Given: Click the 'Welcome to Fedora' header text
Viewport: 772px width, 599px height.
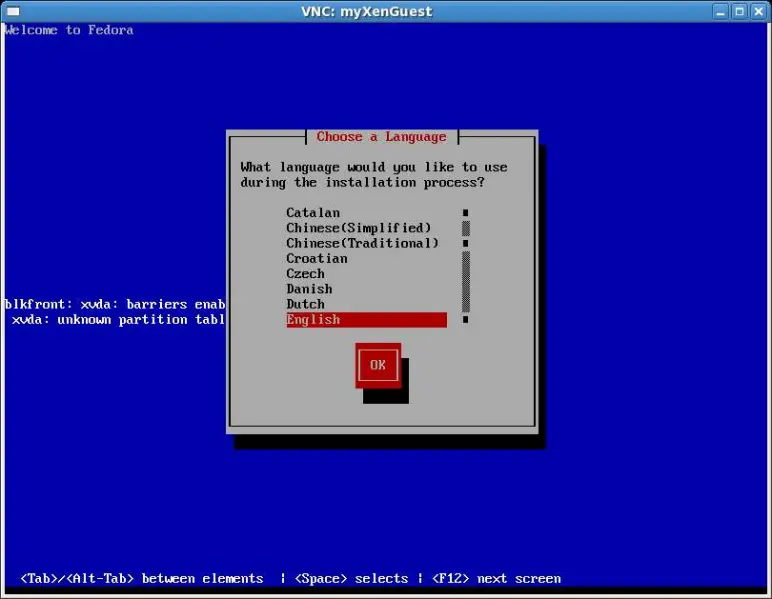Looking at the screenshot, I should (69, 30).
